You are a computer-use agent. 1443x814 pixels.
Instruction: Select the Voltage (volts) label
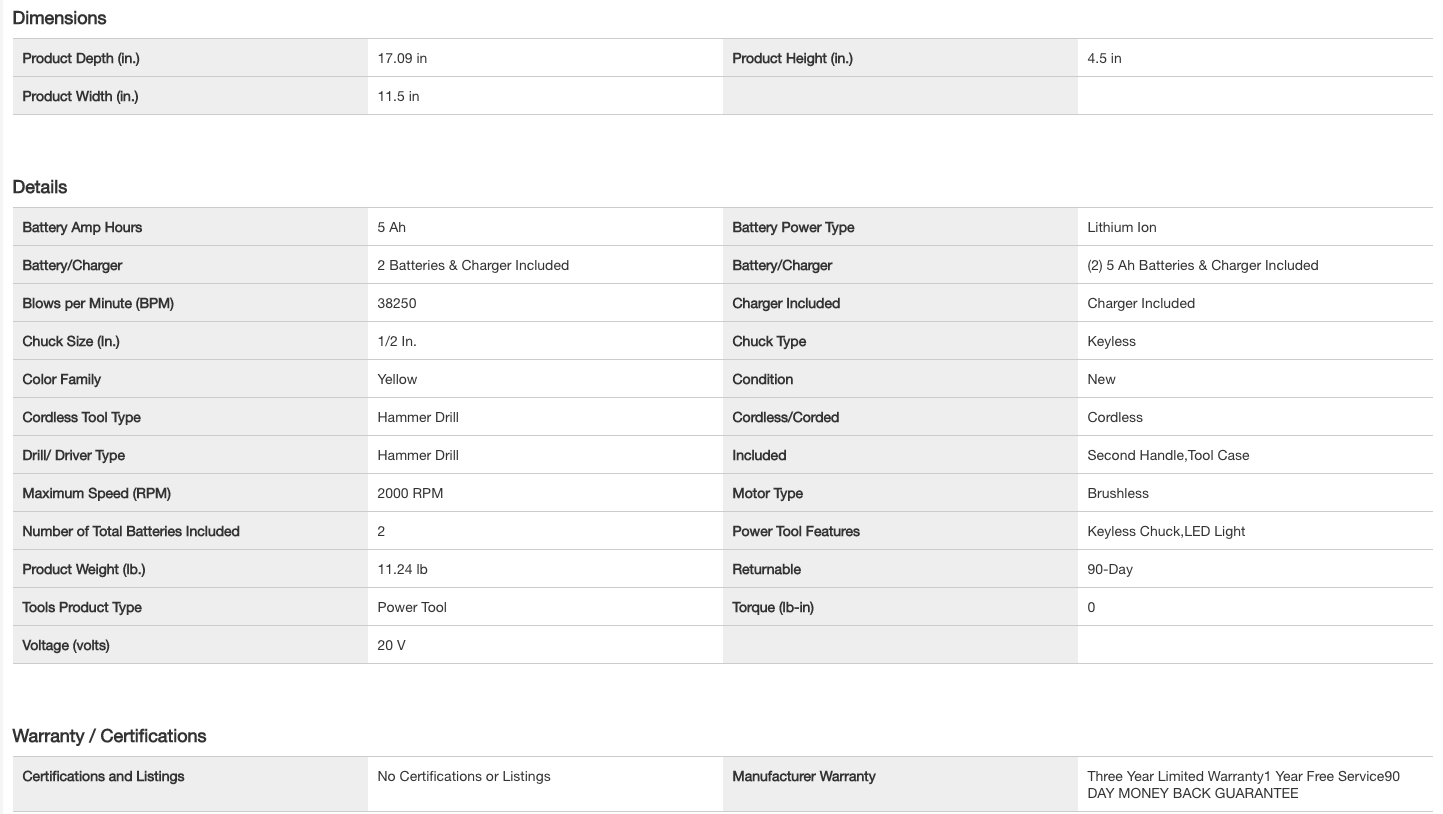click(66, 645)
